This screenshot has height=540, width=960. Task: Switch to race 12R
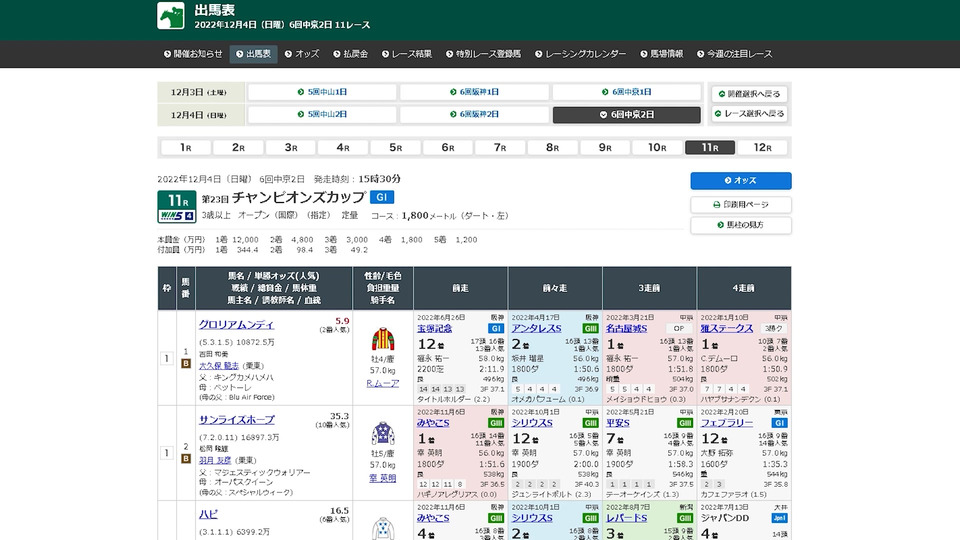762,148
